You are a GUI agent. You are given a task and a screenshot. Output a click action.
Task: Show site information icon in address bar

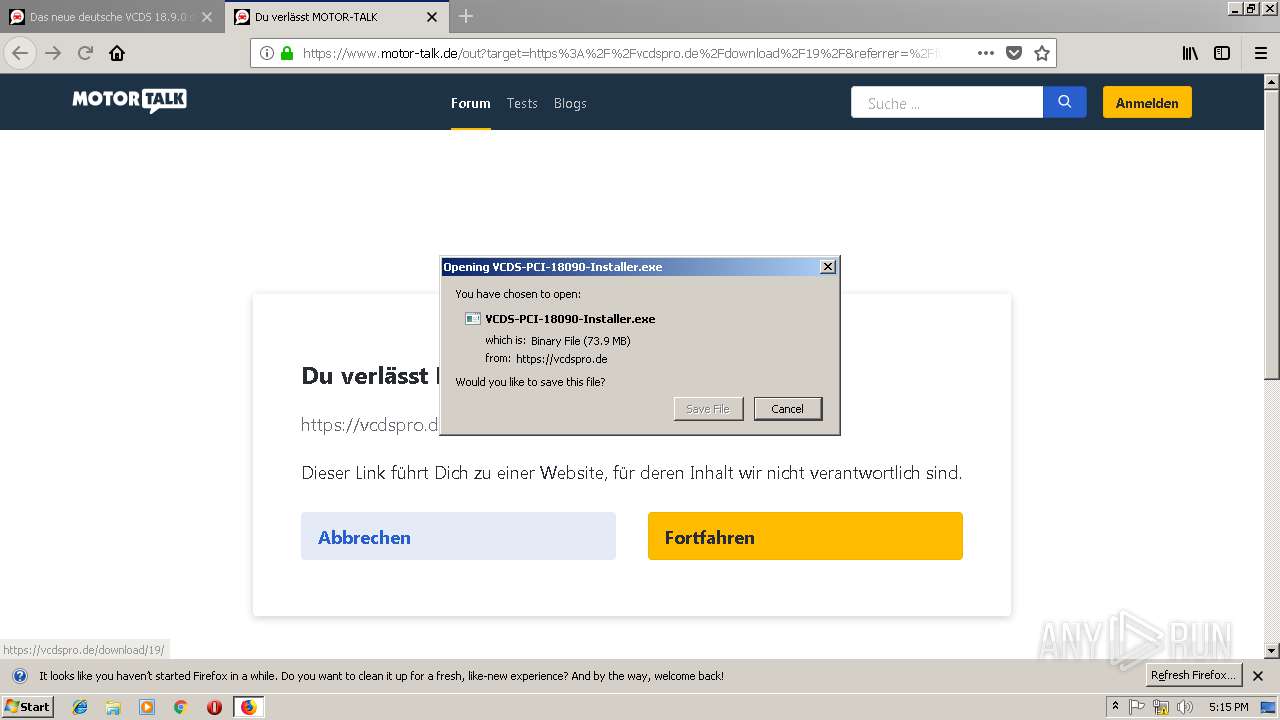(x=266, y=53)
